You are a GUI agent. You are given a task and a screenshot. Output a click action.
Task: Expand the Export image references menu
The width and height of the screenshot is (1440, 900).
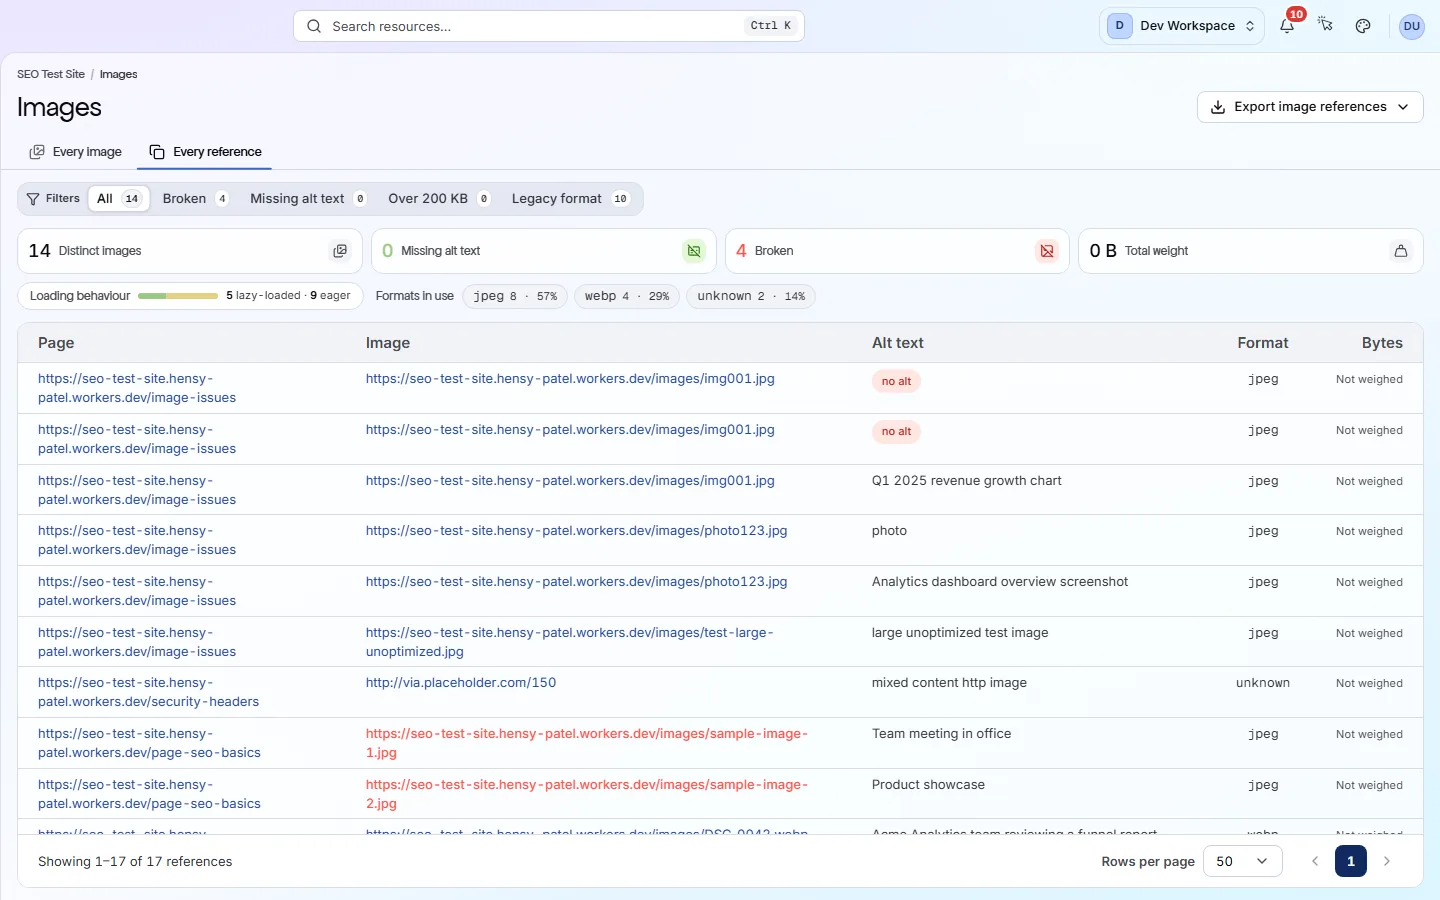click(1310, 107)
